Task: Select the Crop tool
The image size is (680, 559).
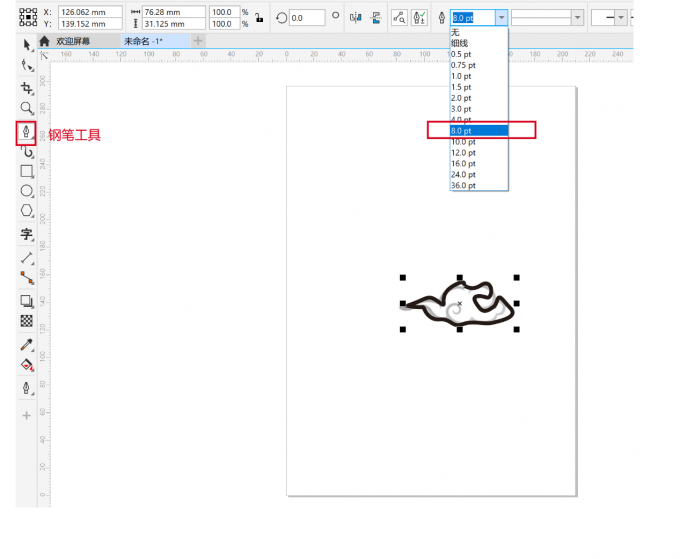Action: [x=27, y=88]
